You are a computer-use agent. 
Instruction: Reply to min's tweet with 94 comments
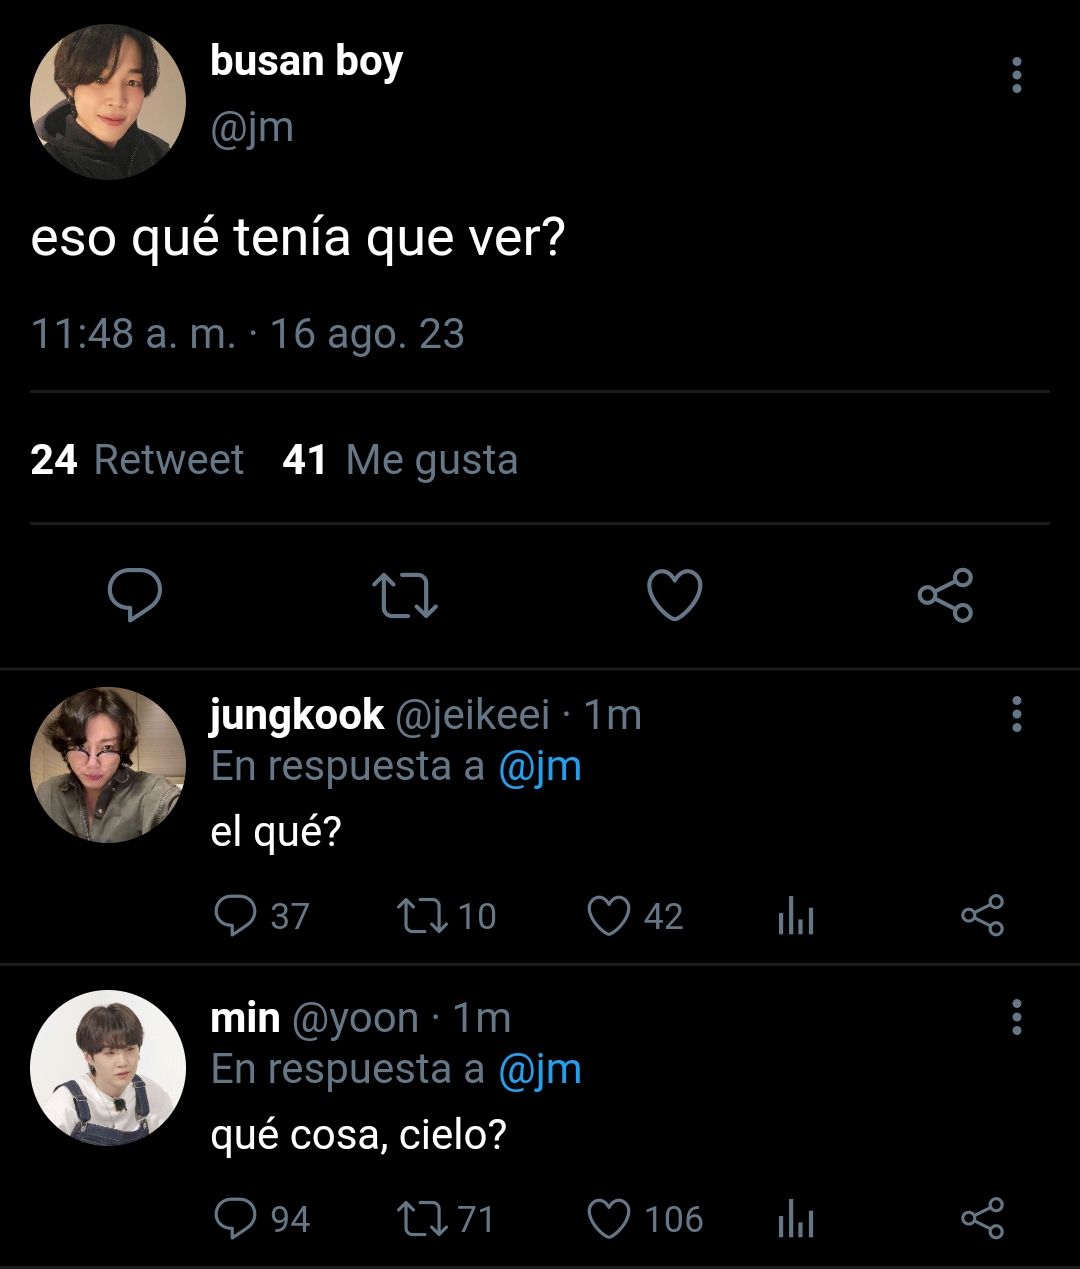pyautogui.click(x=262, y=1219)
